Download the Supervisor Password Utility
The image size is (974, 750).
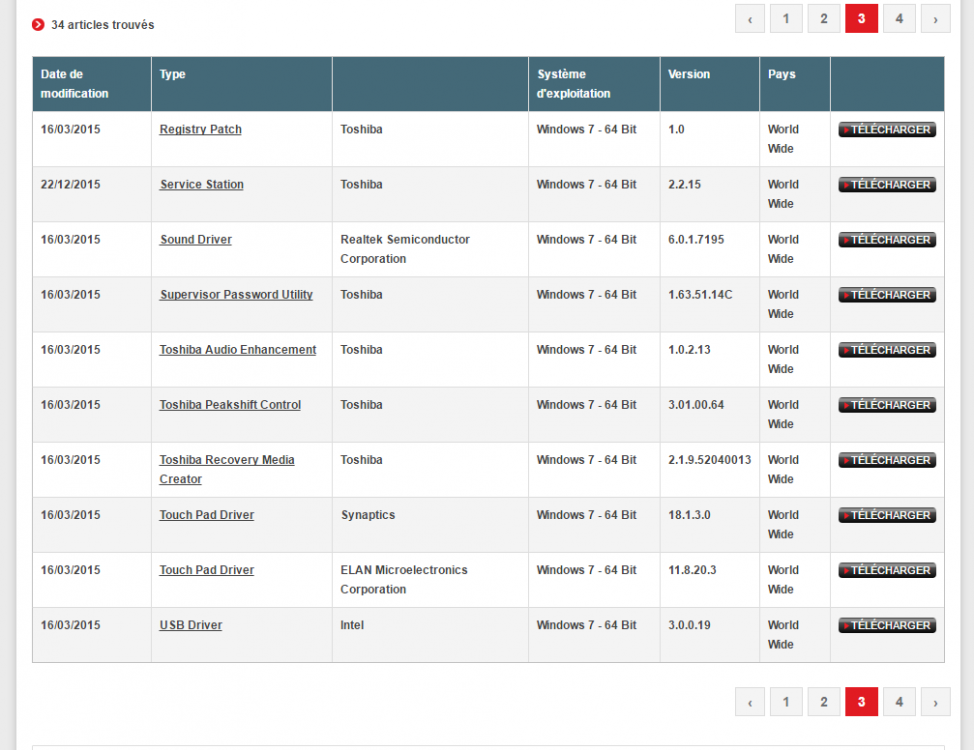(x=887, y=295)
